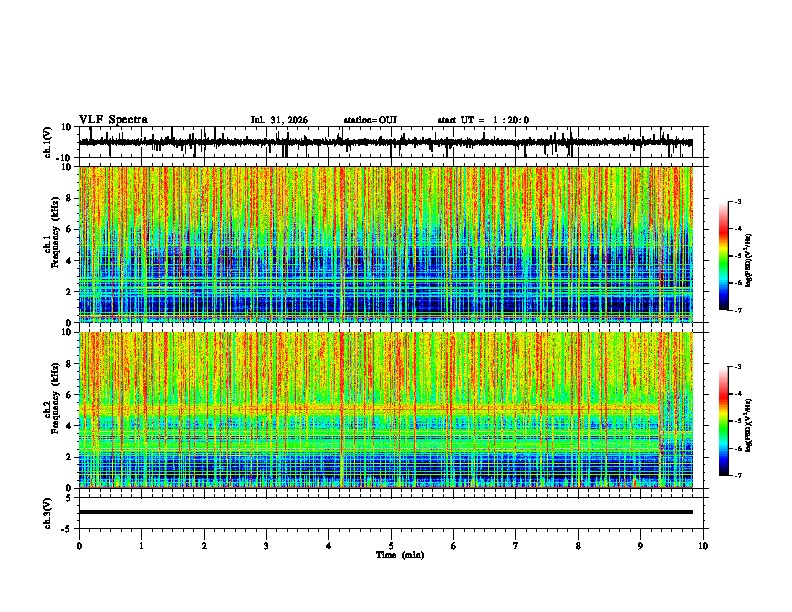This screenshot has height=612, width=792.
Task: Click the orange 5 kHz band in ch.2 spectrogram
Action: (x=369, y=406)
